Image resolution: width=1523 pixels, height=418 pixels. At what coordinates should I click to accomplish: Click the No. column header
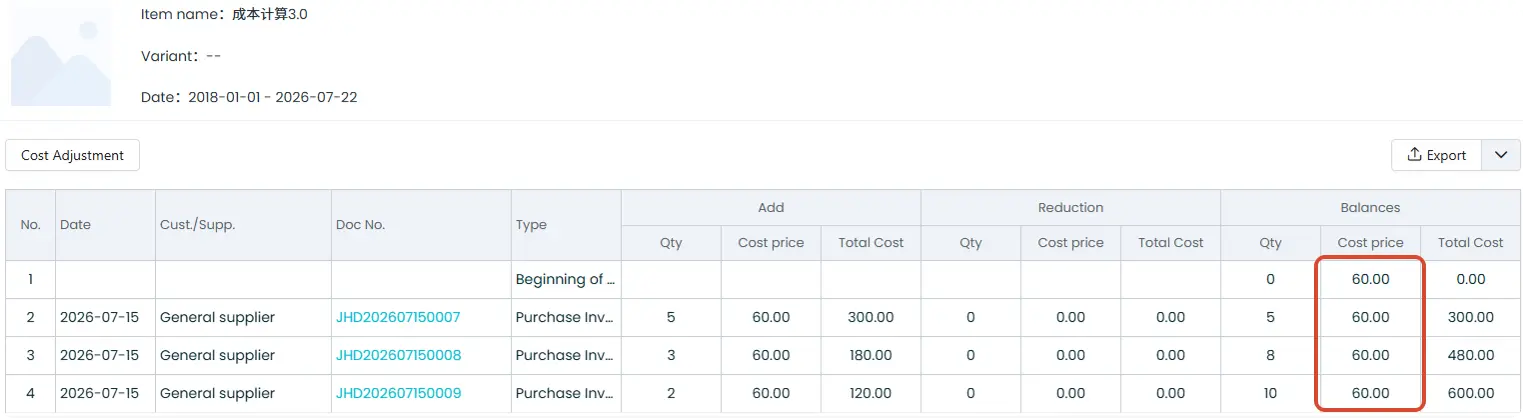point(31,225)
